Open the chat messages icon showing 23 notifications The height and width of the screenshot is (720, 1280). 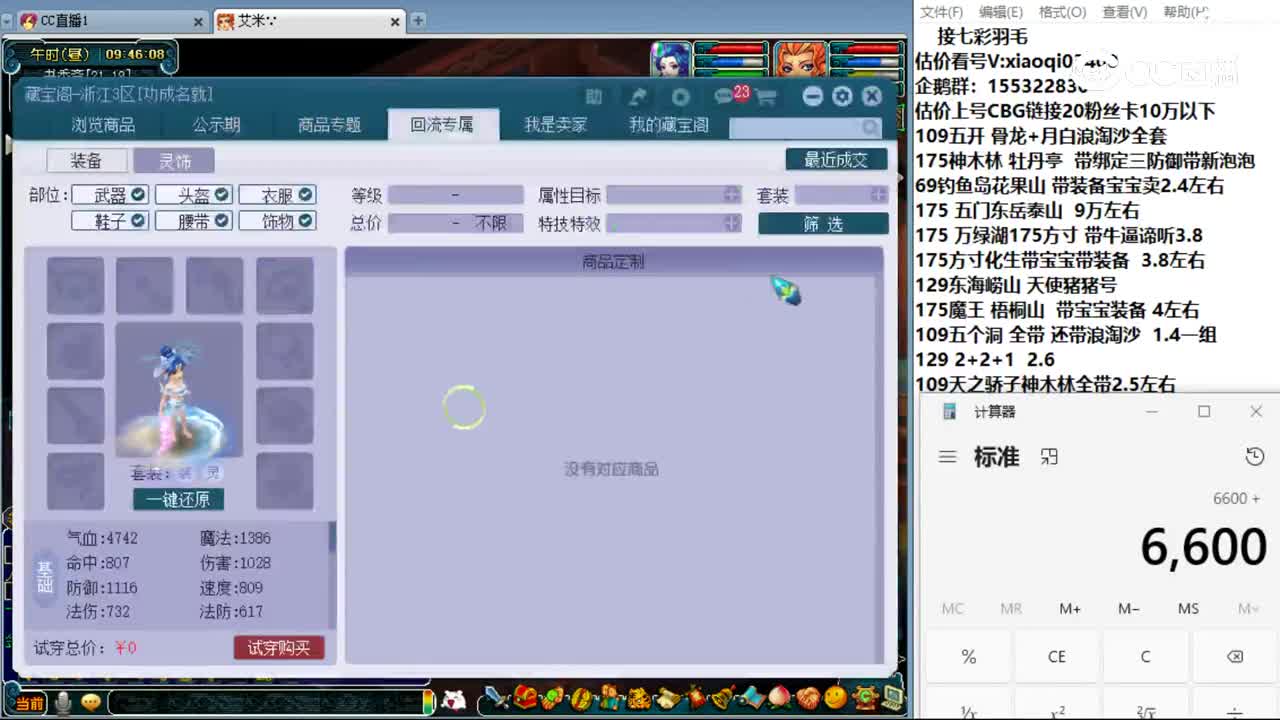point(723,96)
